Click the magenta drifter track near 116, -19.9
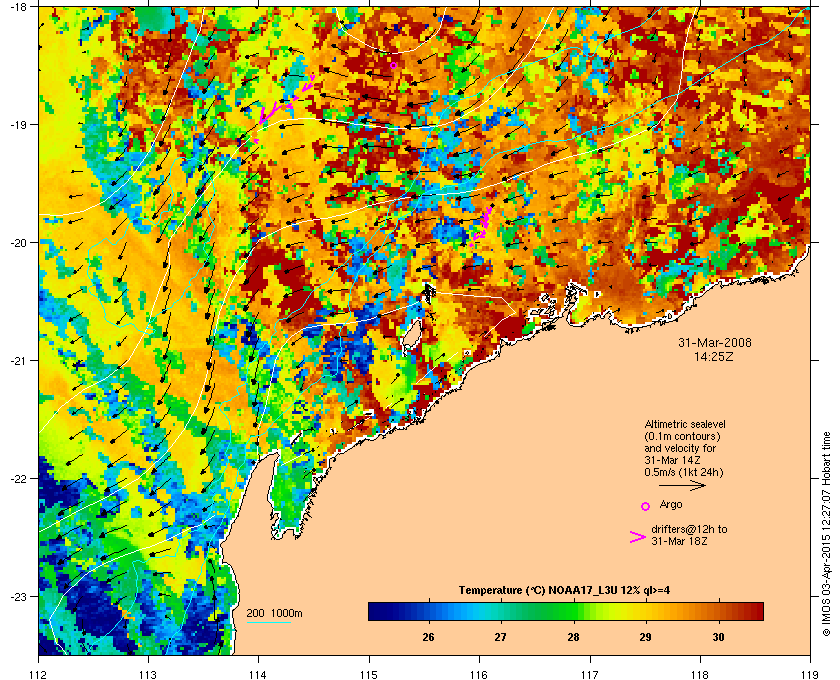Viewport: 840px width, 680px height. pos(481,226)
